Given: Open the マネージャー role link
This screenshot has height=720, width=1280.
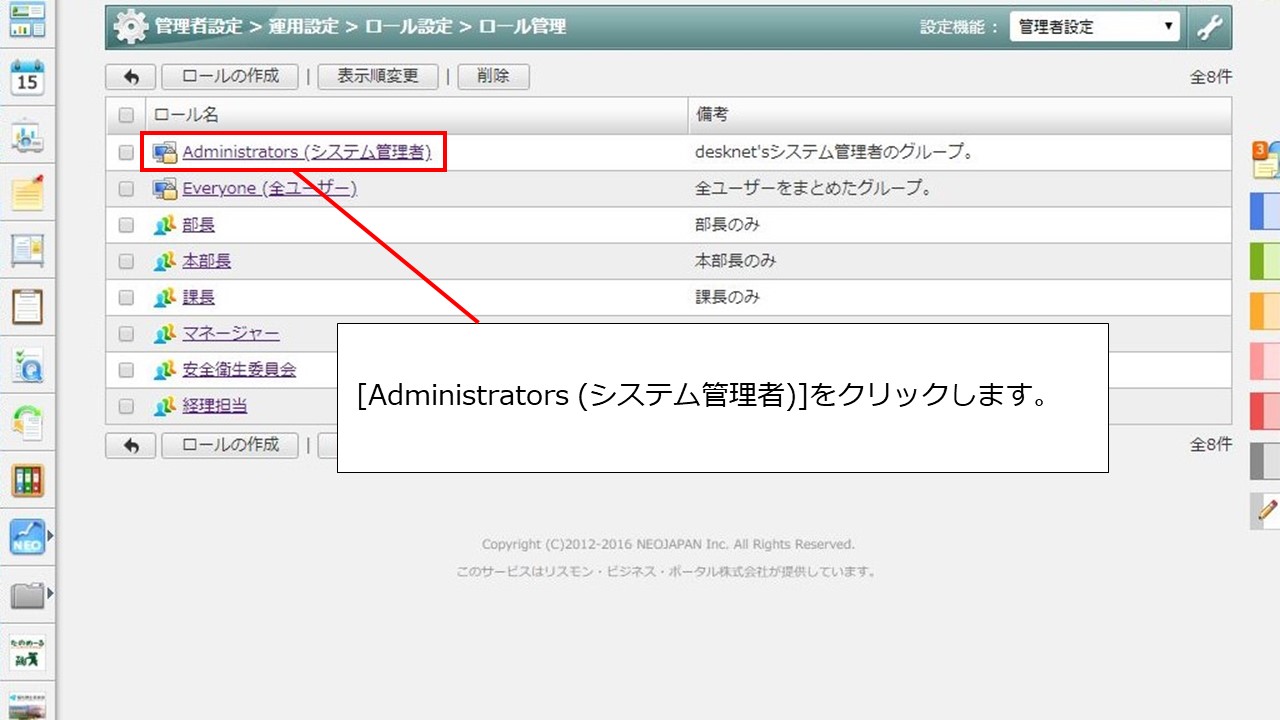Looking at the screenshot, I should pyautogui.click(x=231, y=334).
